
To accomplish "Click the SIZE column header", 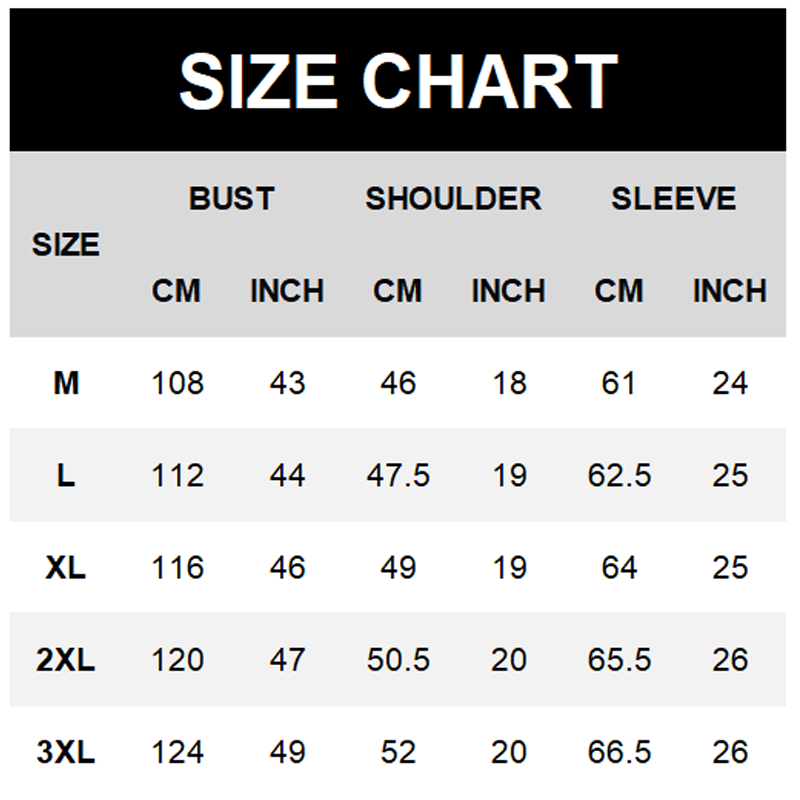I will [66, 244].
